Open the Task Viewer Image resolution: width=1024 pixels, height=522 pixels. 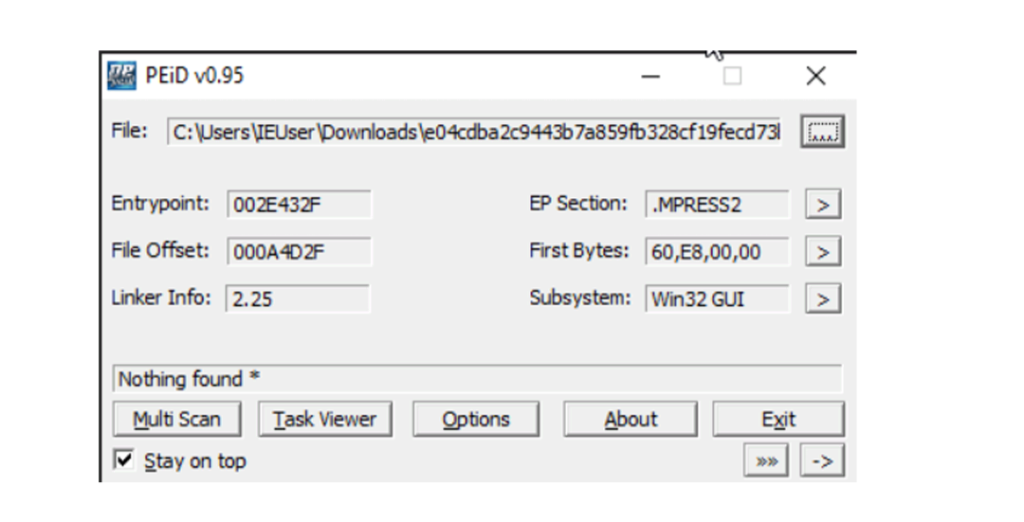[325, 419]
